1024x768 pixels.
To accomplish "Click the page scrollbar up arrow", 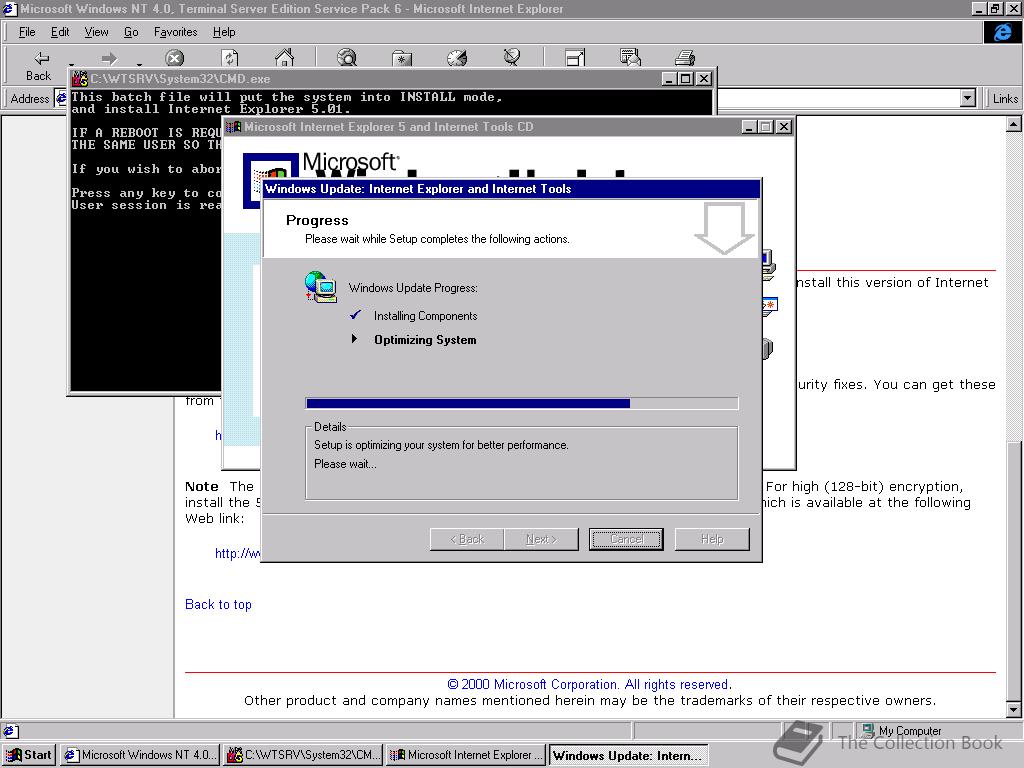I will (1014, 124).
